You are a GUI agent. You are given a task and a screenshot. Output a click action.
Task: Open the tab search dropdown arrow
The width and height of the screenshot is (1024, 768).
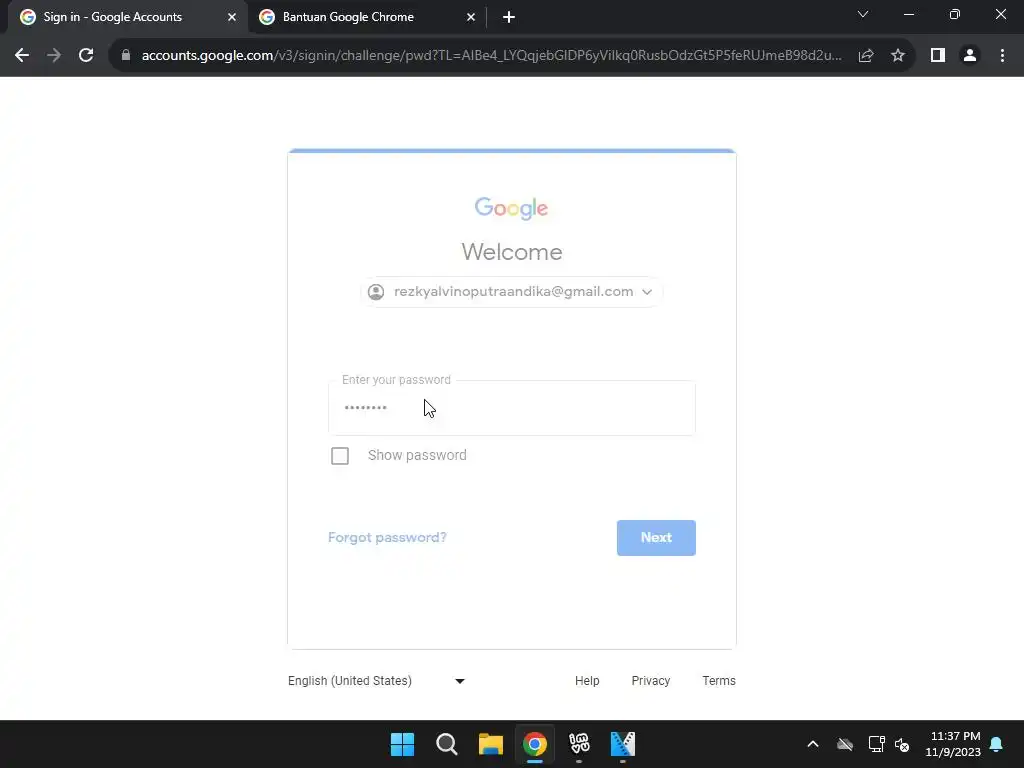point(863,14)
